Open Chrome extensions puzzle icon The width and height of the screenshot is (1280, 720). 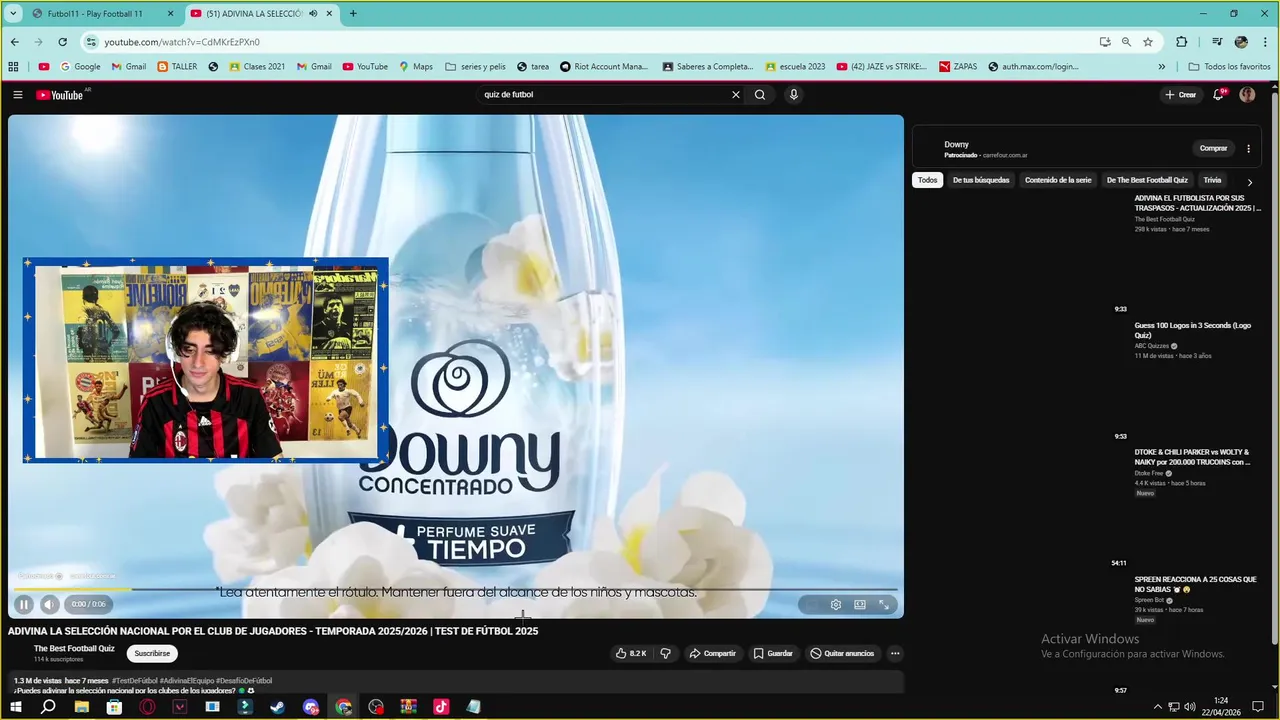pyautogui.click(x=1182, y=42)
